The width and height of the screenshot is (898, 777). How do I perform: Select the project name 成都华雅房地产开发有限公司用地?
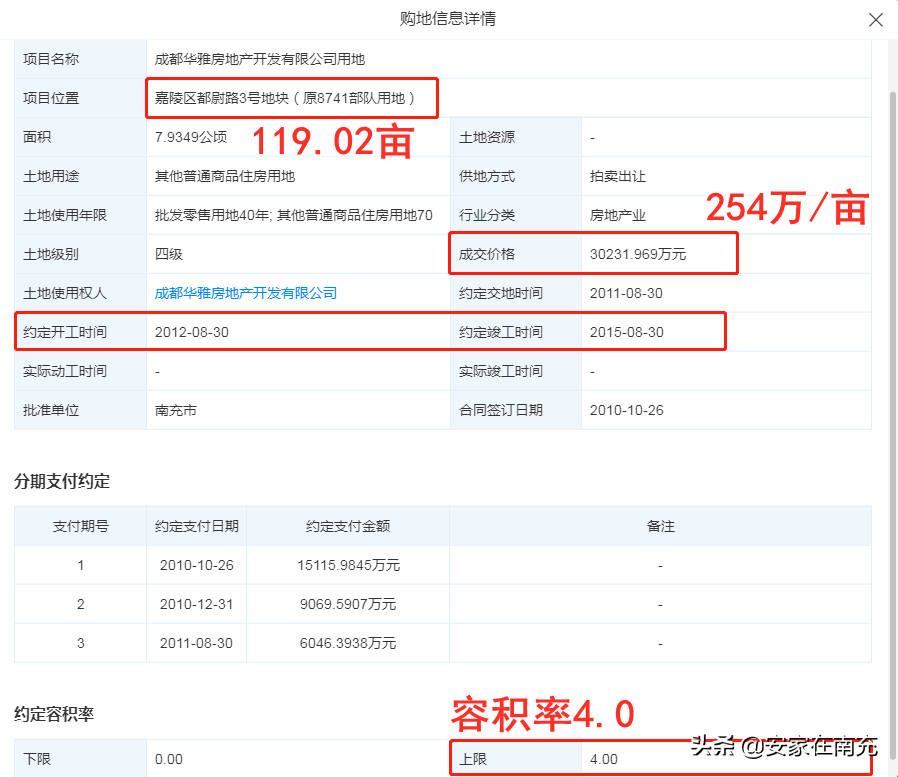tap(259, 59)
